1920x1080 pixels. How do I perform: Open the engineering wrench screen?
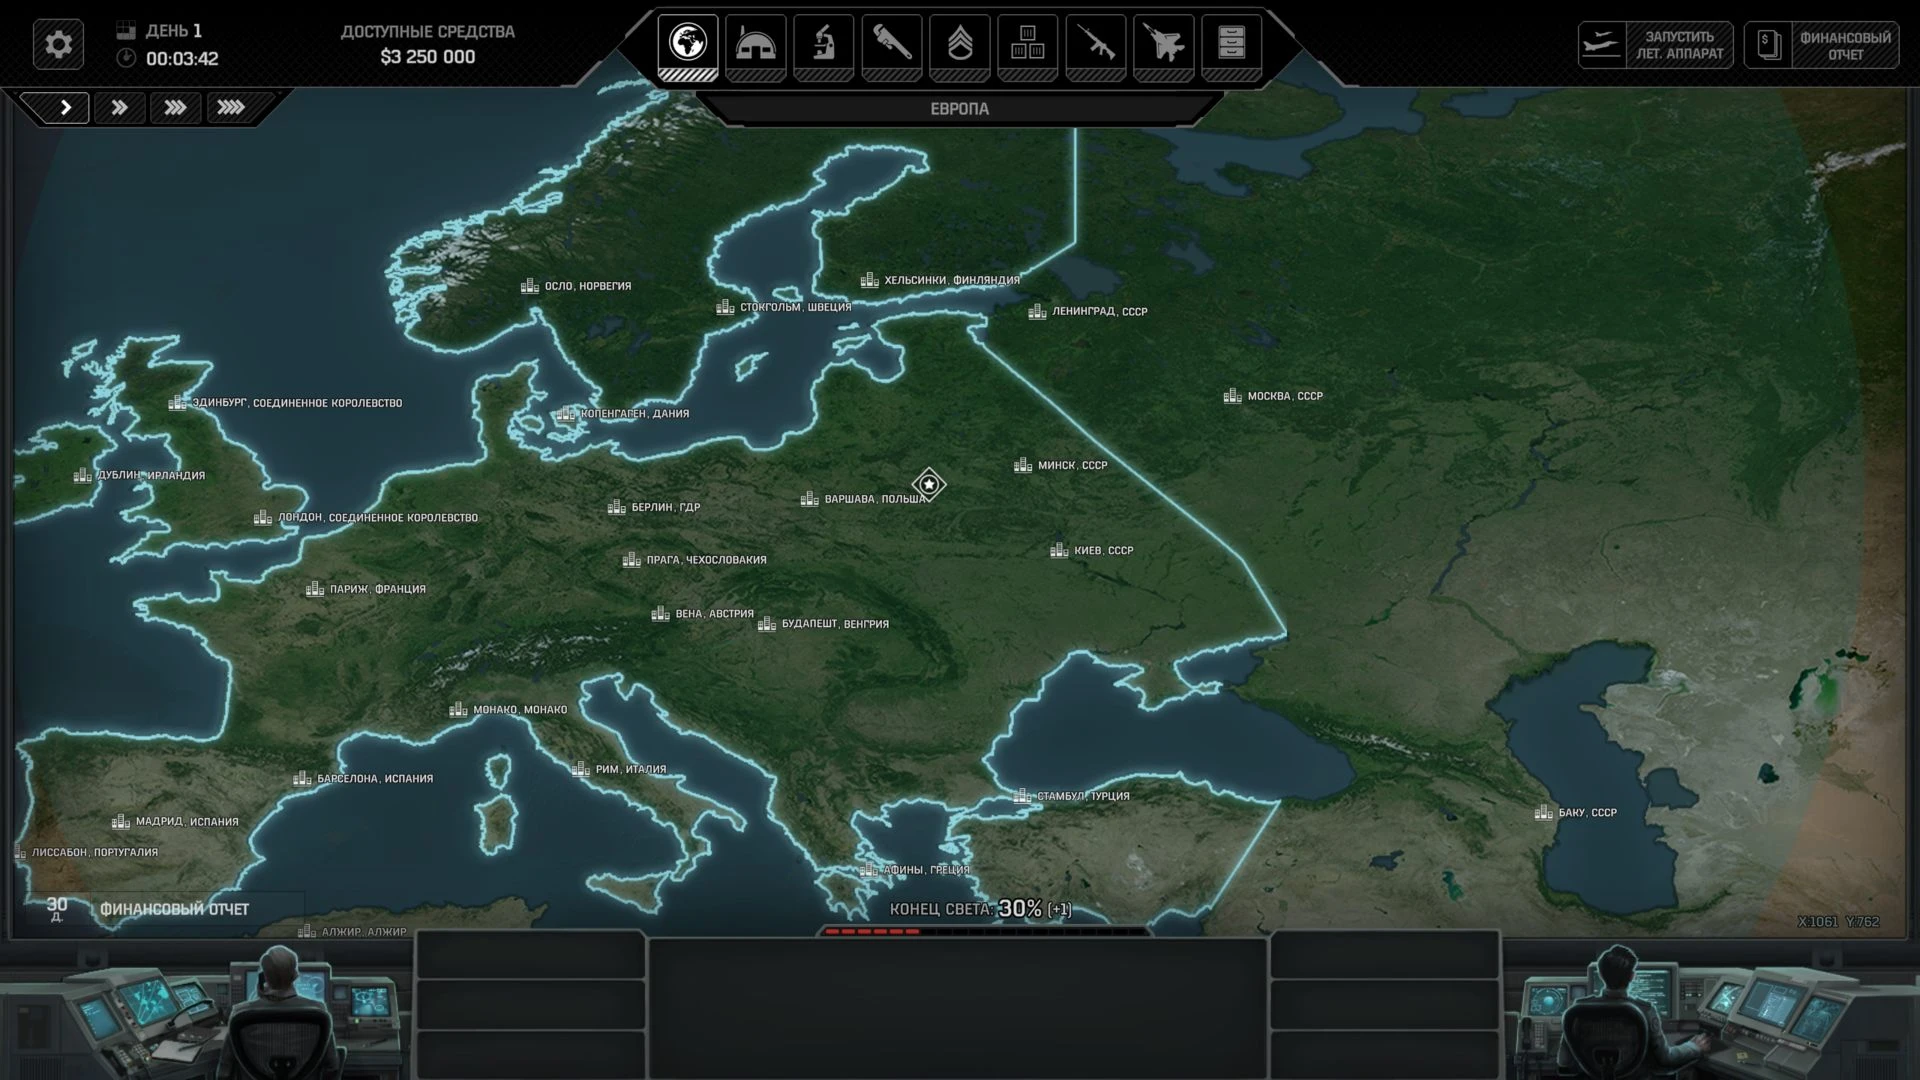tap(891, 45)
